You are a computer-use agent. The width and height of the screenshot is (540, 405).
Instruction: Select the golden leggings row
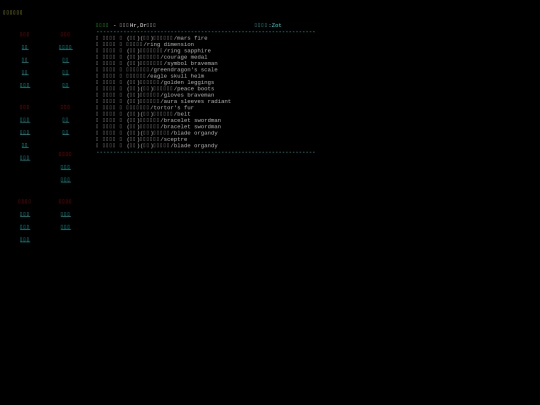pos(155,82)
